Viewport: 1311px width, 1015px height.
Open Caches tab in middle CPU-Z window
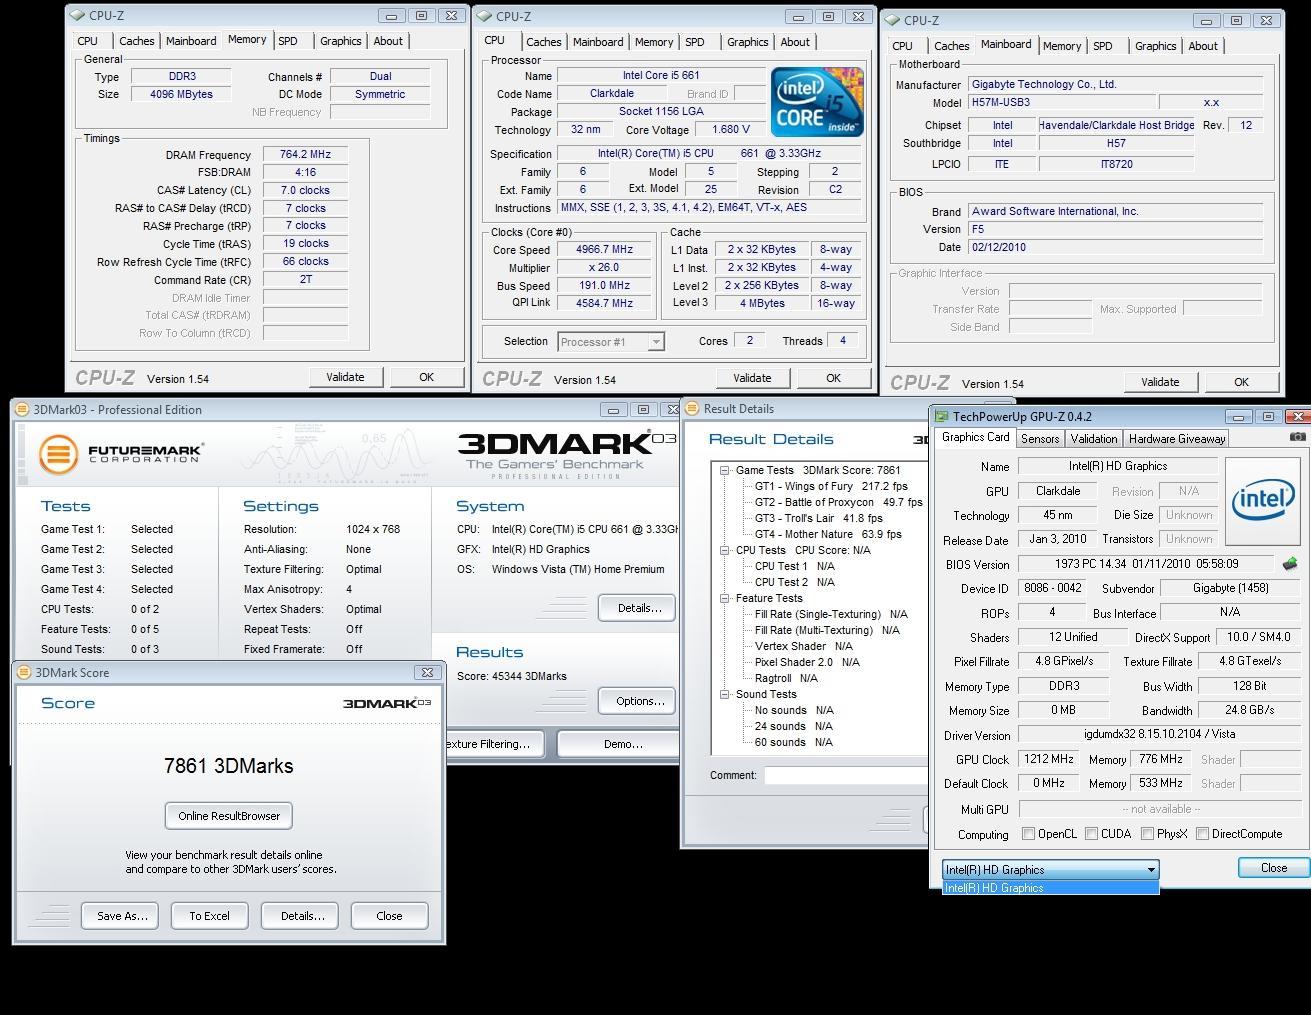pos(543,42)
